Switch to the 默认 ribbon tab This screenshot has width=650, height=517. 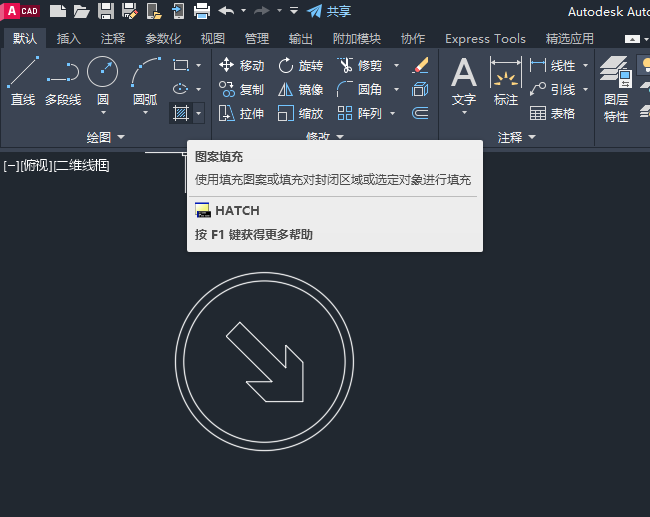click(25, 39)
